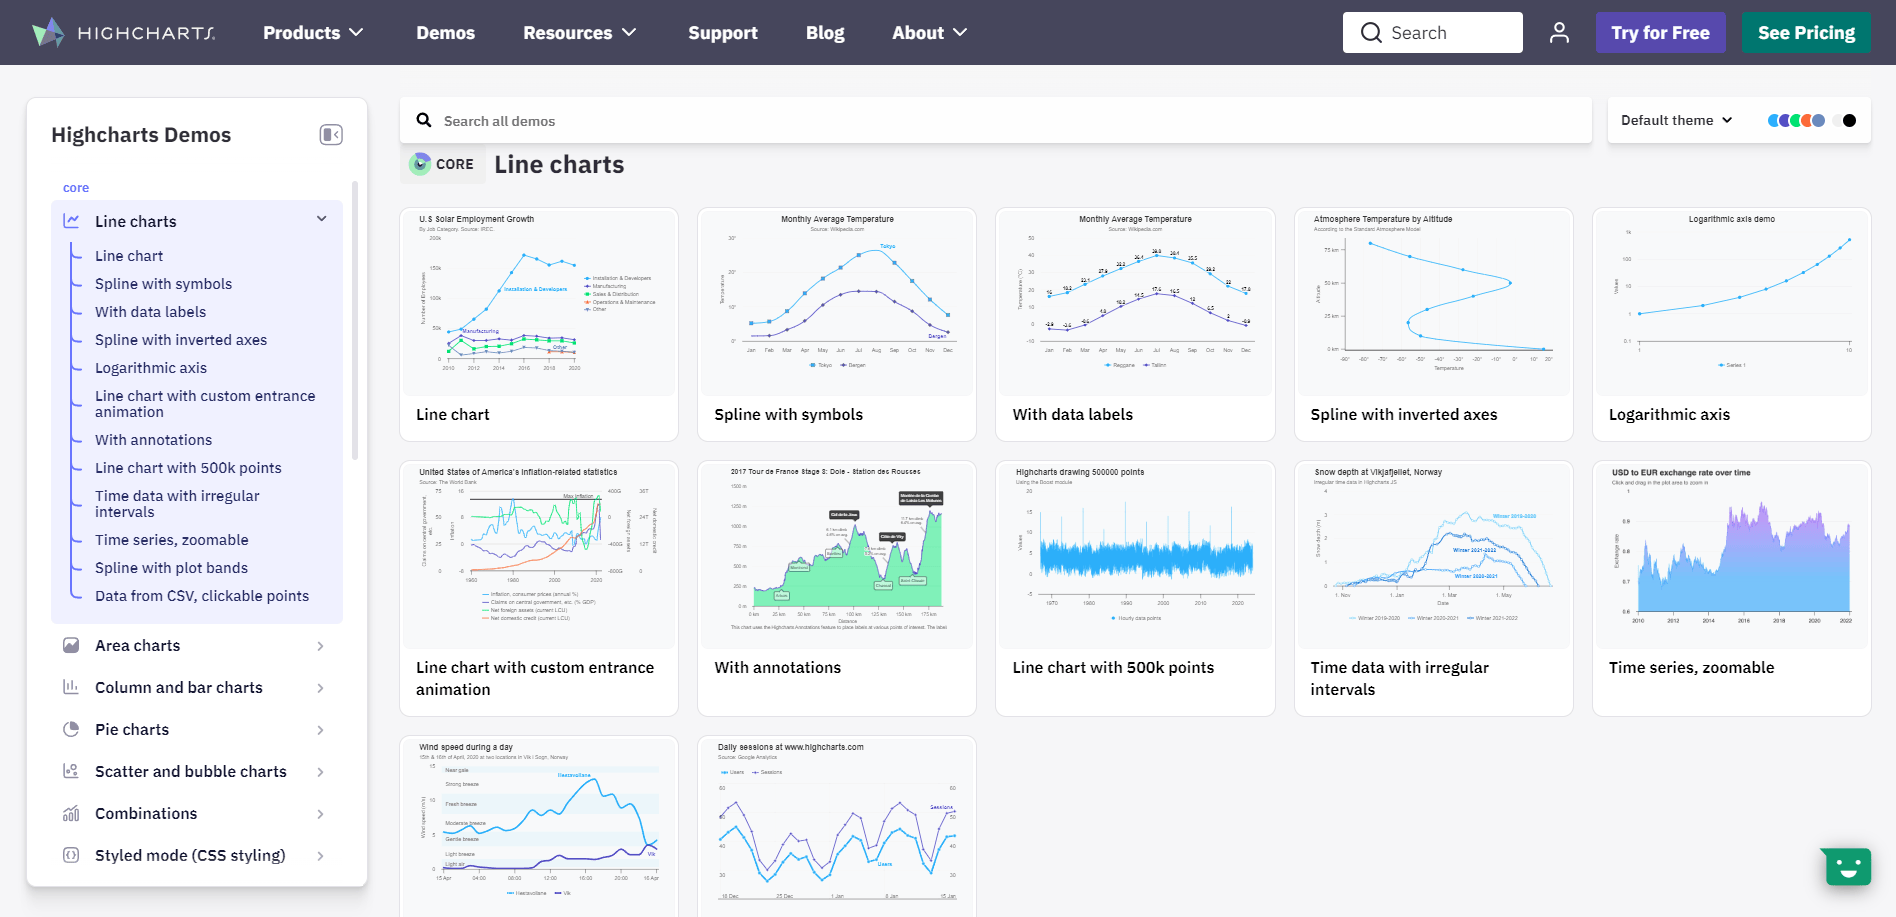Click the header Search magnifier icon
The height and width of the screenshot is (917, 1896).
(1371, 33)
